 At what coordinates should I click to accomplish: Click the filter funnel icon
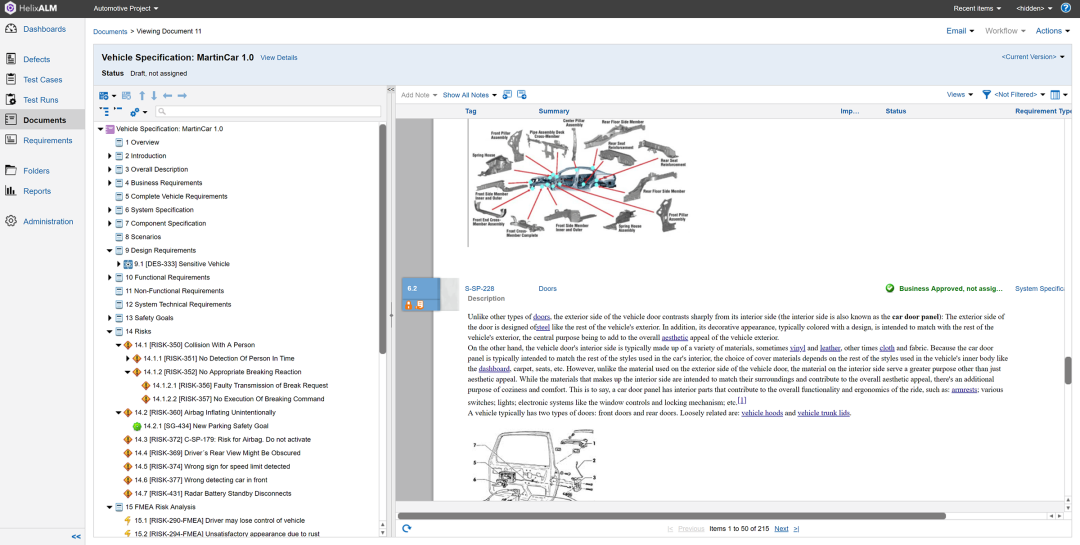click(986, 95)
